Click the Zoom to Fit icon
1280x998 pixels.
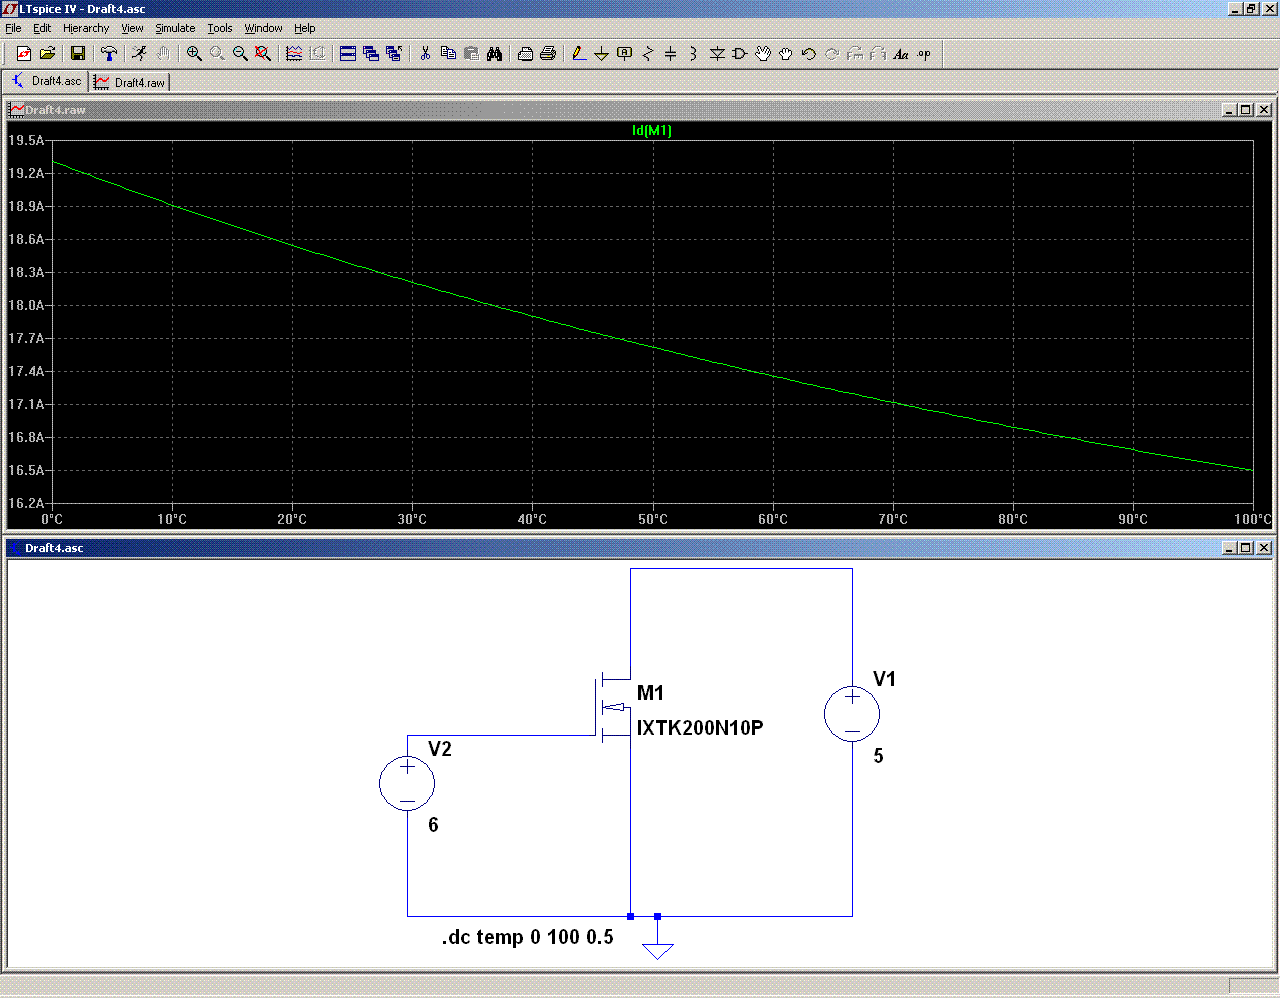click(263, 54)
